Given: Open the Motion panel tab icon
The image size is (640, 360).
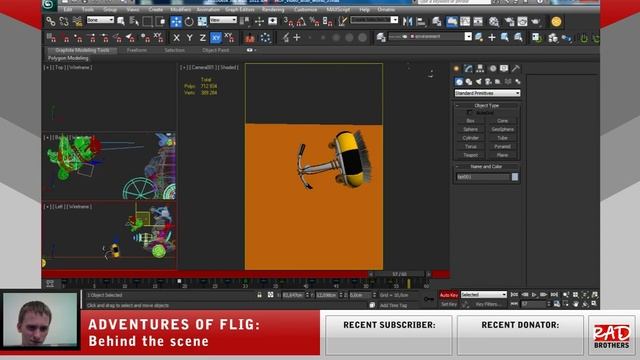Looking at the screenshot, I should click(493, 69).
